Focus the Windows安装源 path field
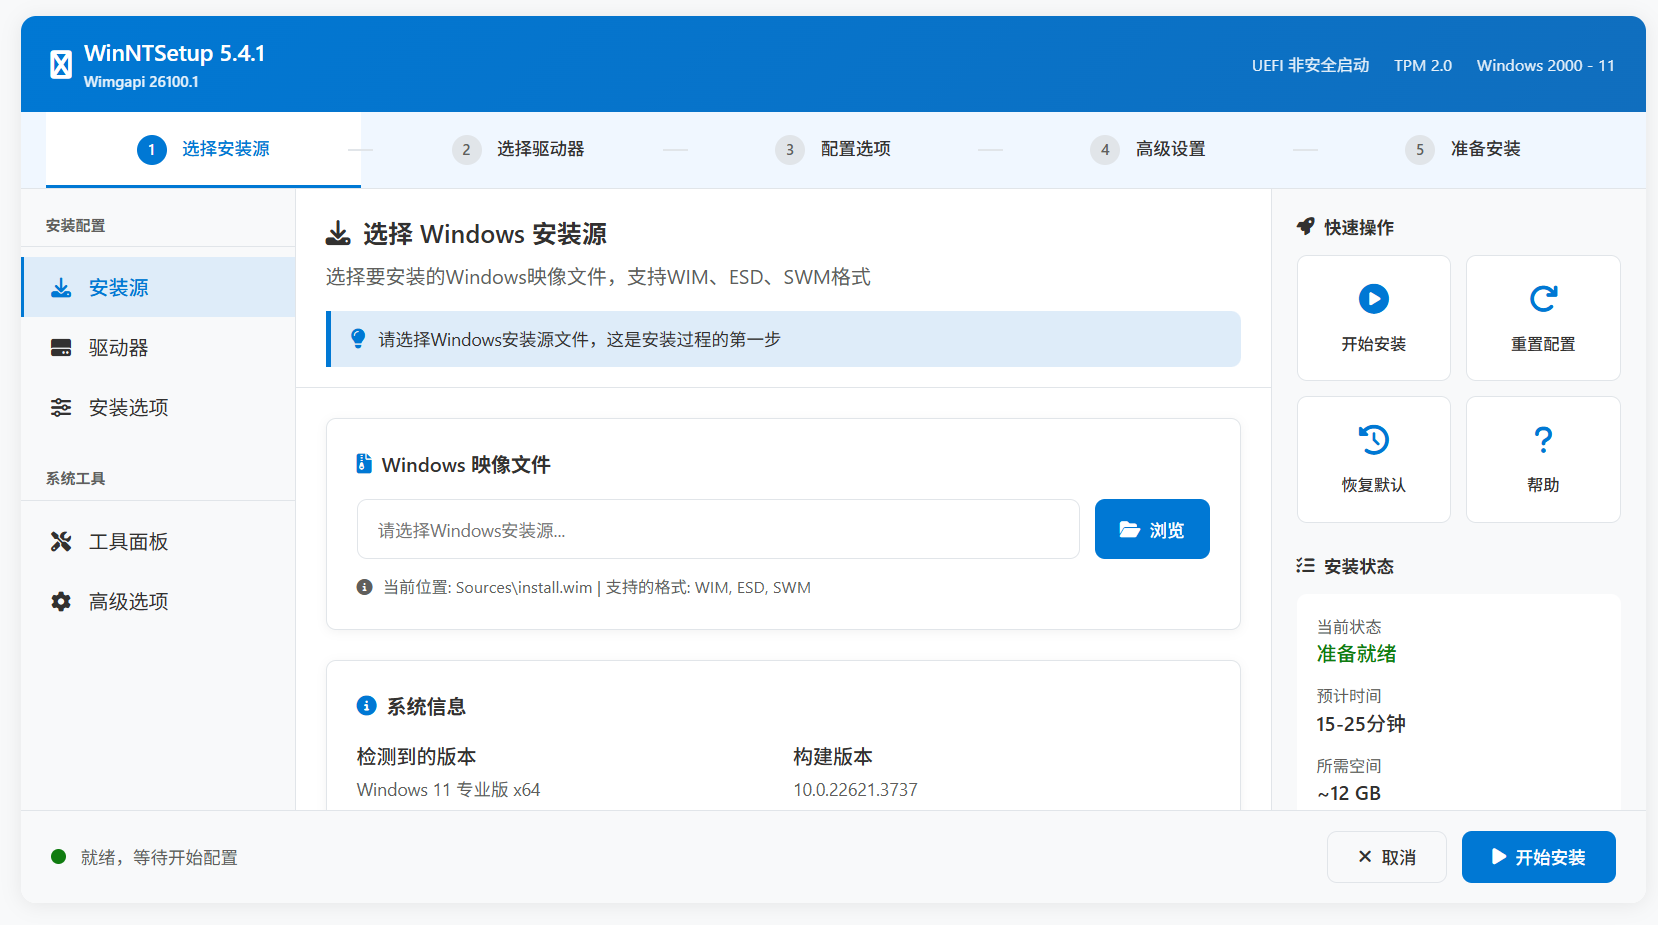The image size is (1658, 925). click(718, 529)
